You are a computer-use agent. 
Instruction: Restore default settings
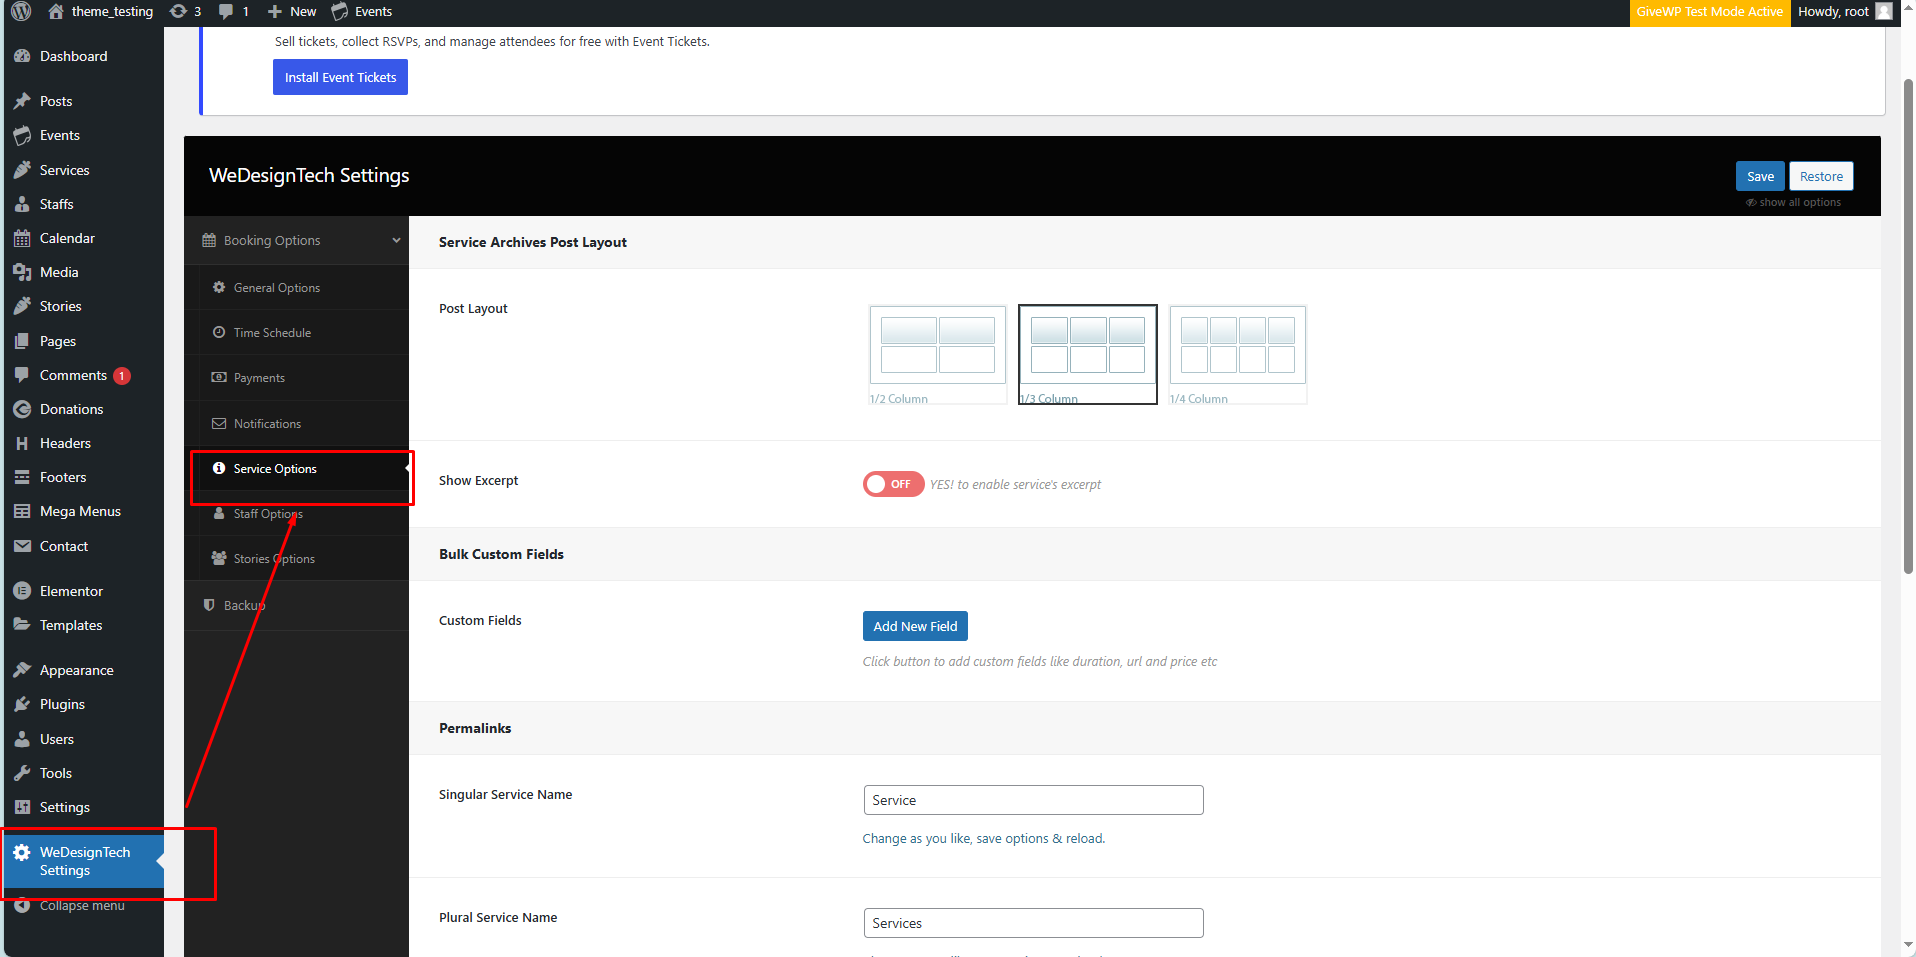(x=1821, y=176)
